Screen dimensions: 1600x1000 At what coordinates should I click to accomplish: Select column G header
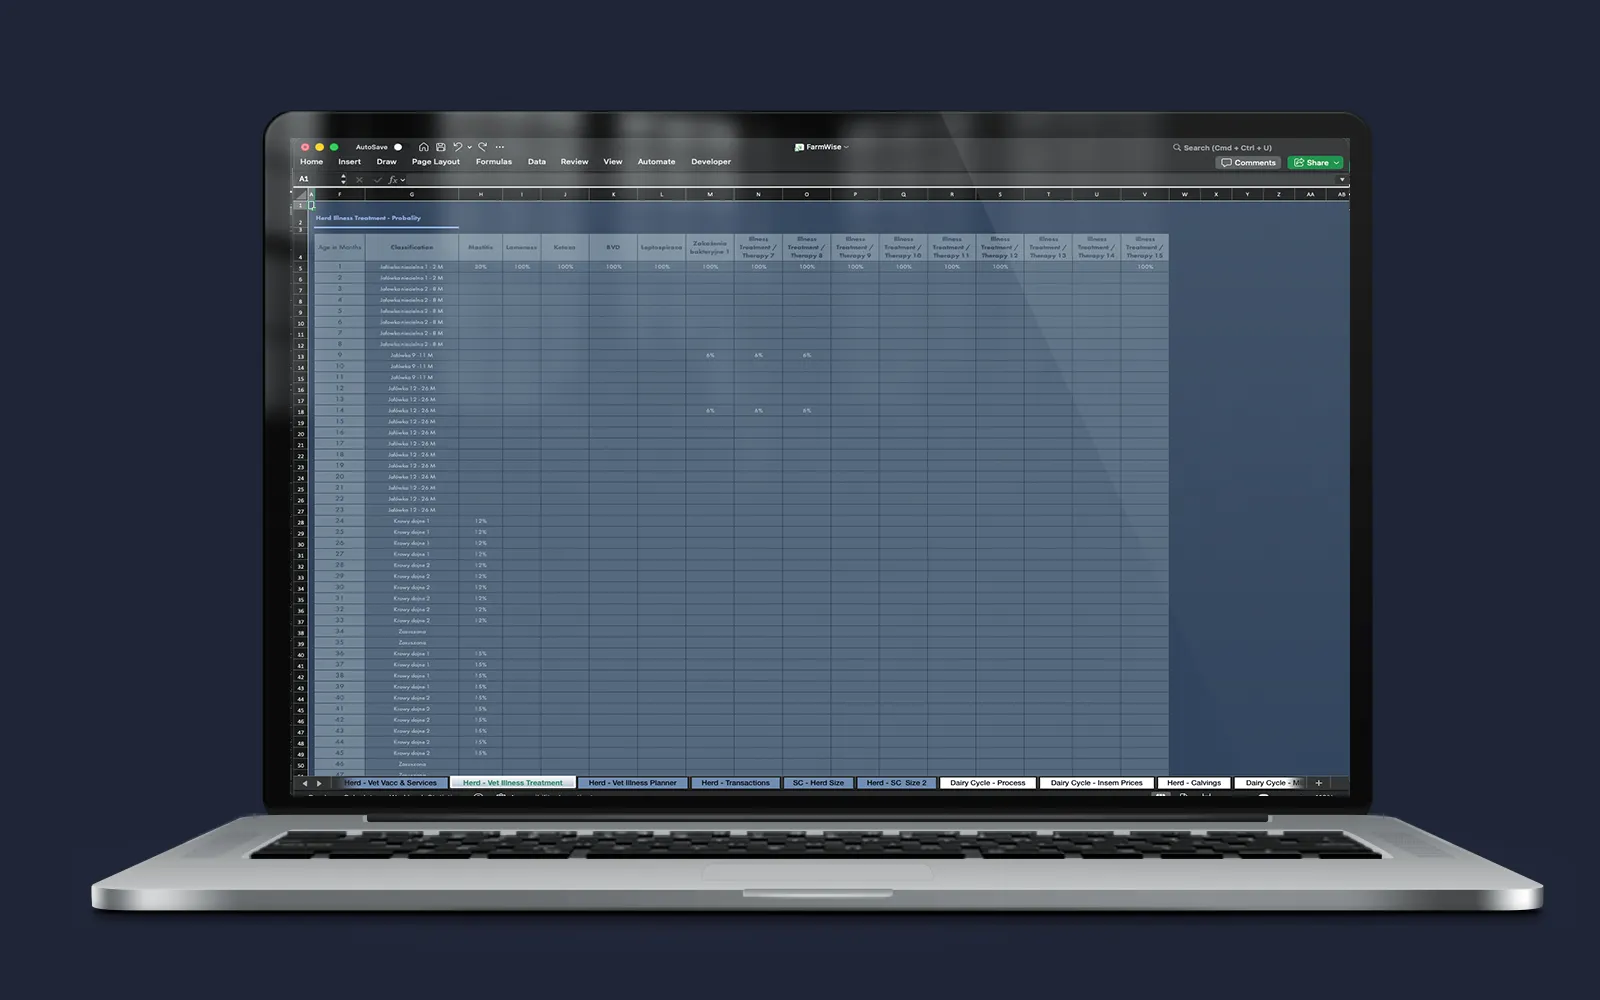point(411,194)
